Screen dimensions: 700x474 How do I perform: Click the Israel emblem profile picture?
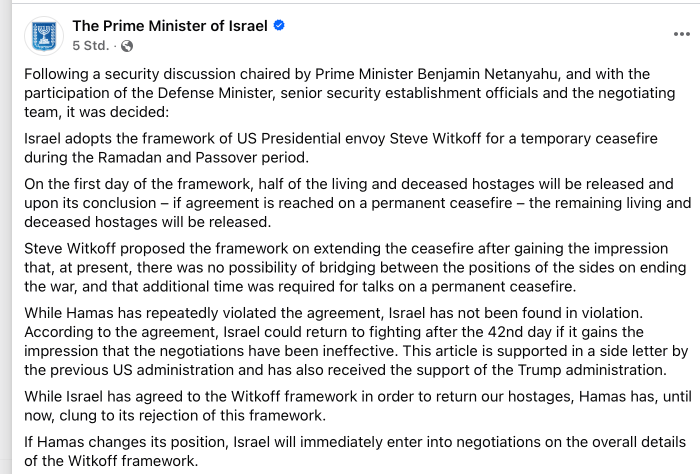(42, 35)
